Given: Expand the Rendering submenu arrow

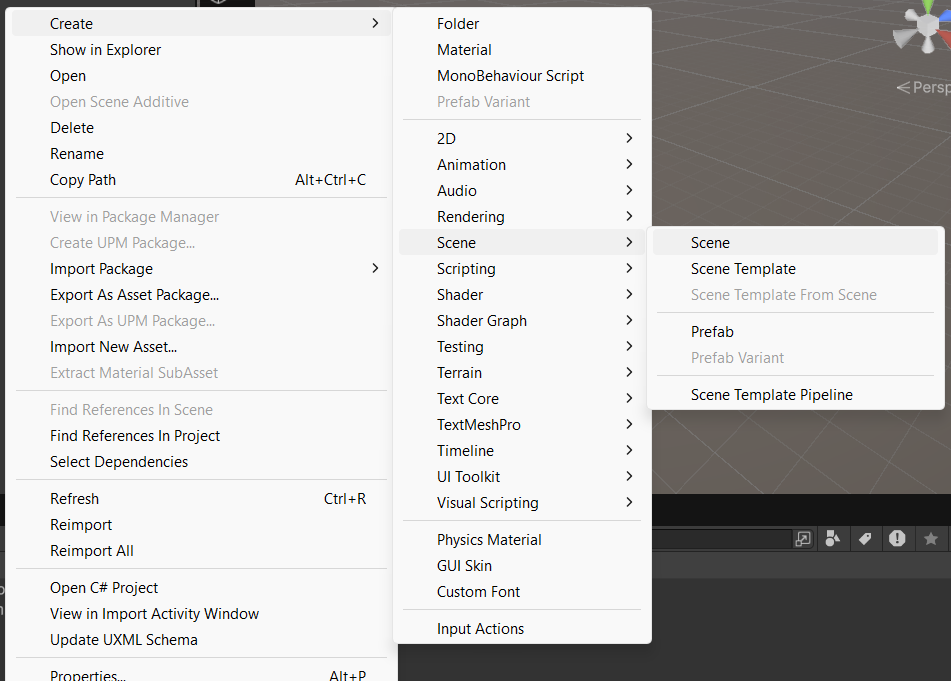Looking at the screenshot, I should (x=629, y=216).
